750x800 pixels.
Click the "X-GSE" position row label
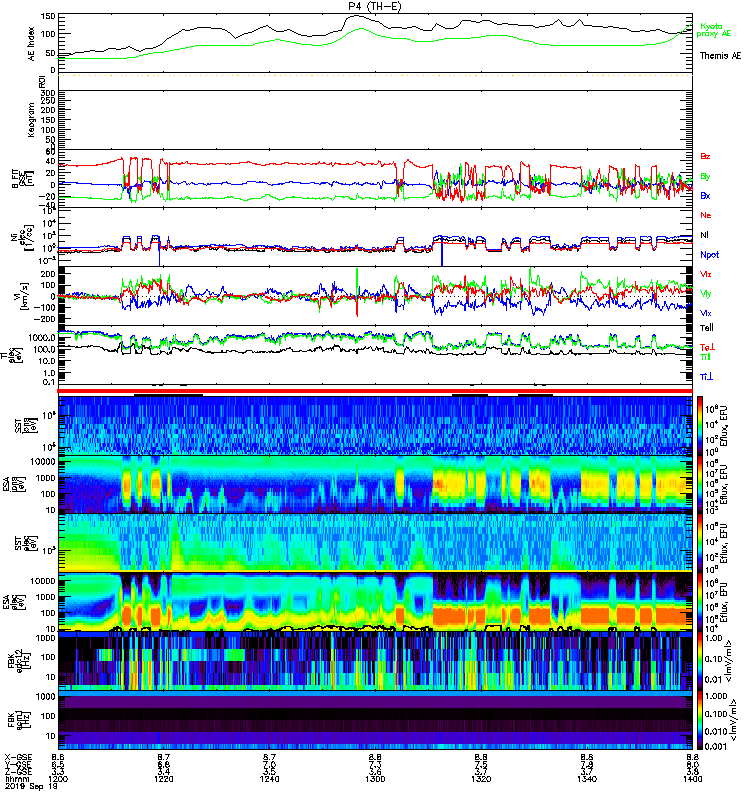18,758
